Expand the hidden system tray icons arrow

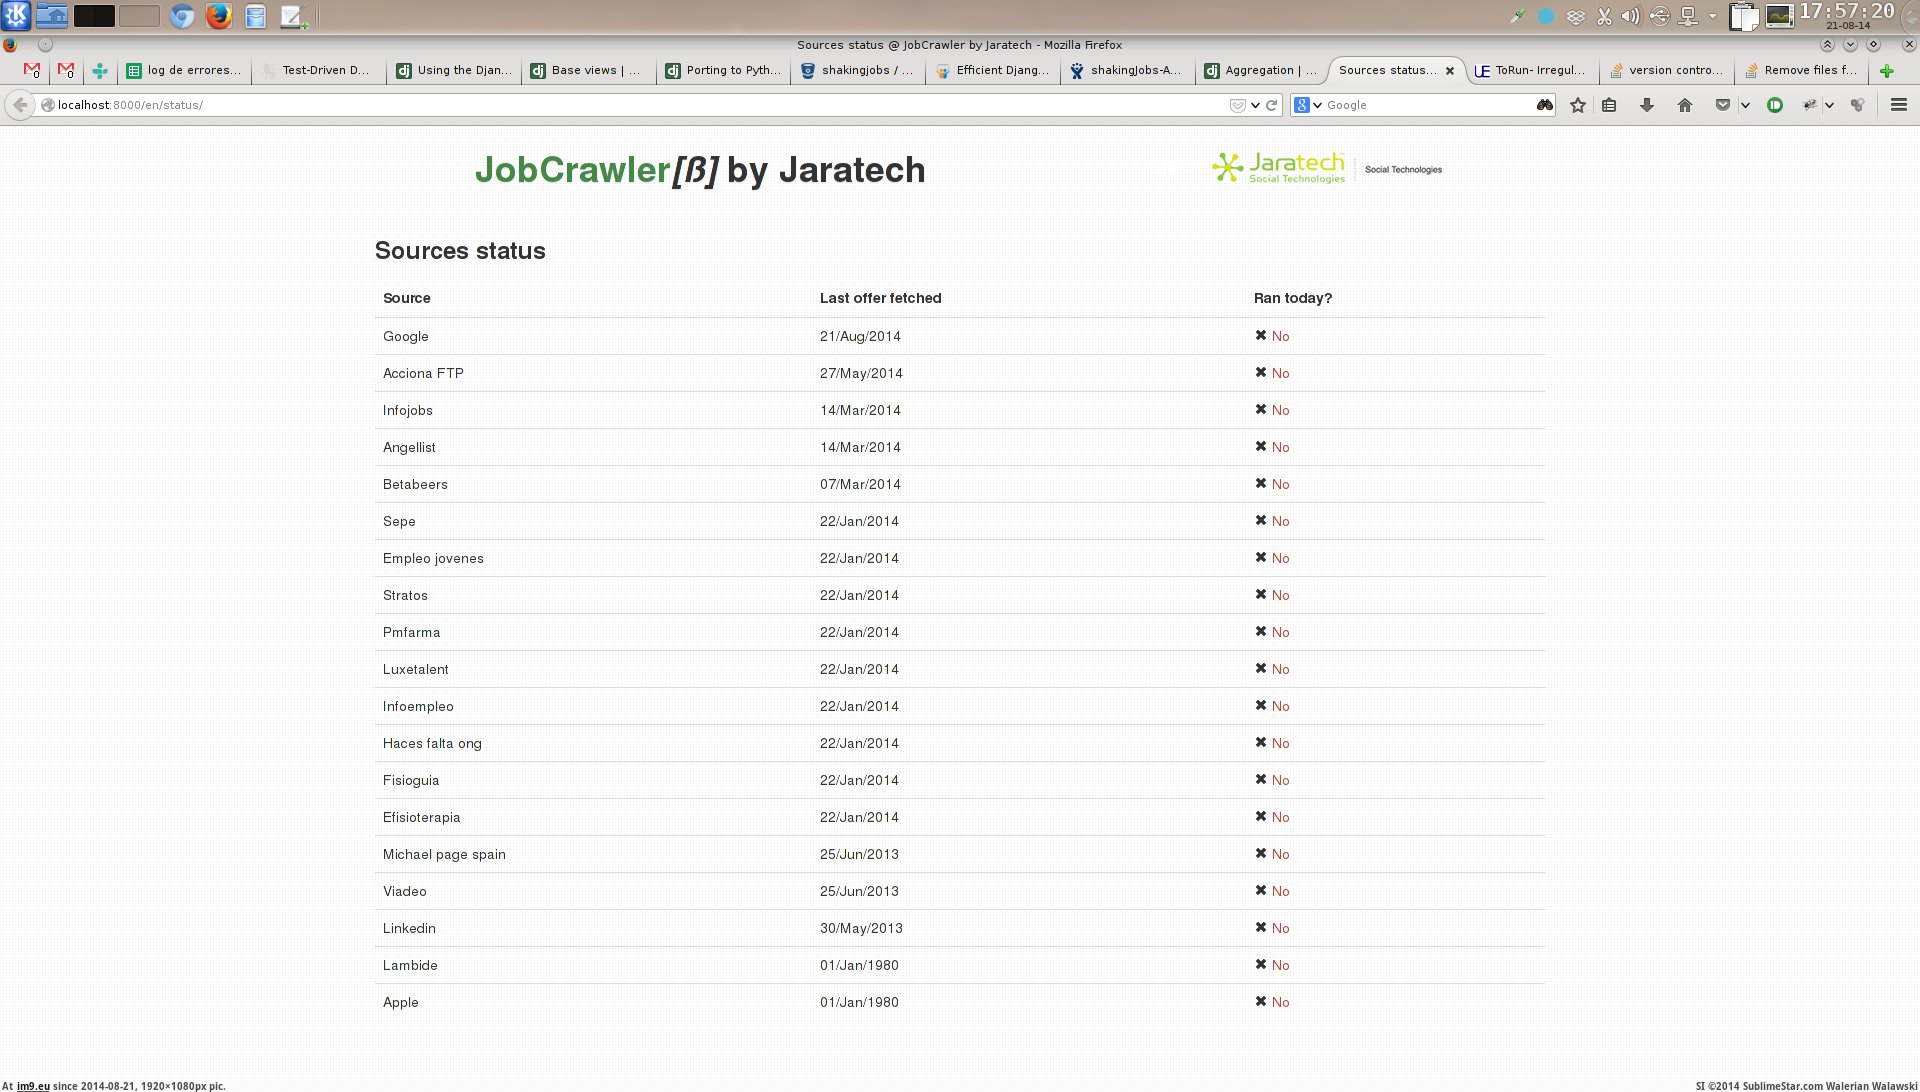[x=1712, y=16]
